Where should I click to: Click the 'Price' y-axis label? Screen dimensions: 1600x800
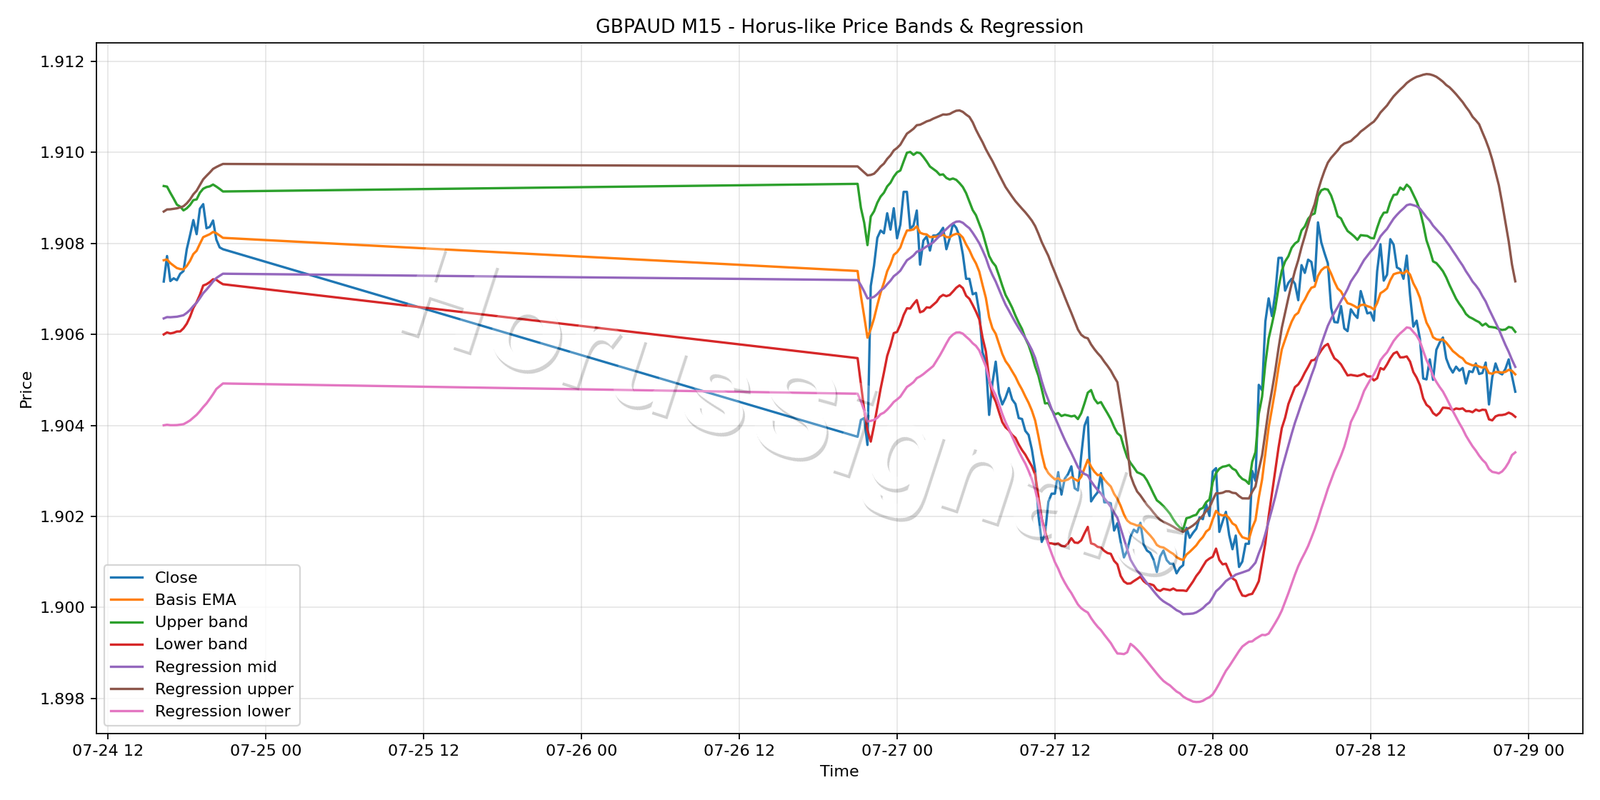[26, 389]
